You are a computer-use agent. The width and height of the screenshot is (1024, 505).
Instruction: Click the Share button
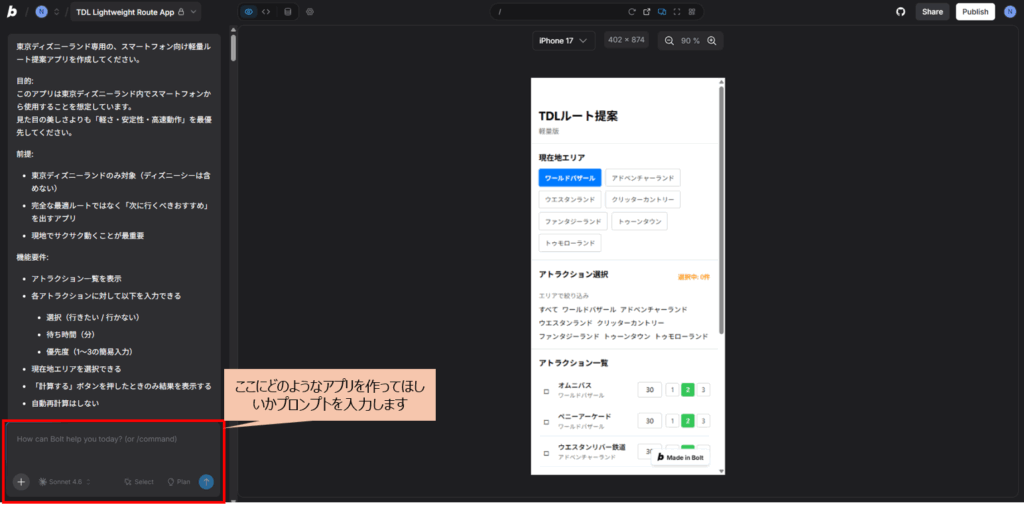click(x=932, y=12)
